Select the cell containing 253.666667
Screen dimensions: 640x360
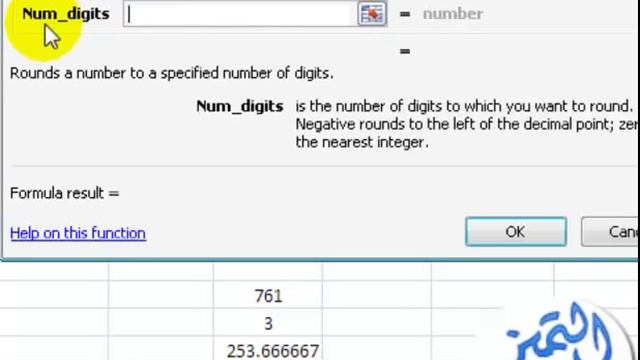(x=268, y=349)
